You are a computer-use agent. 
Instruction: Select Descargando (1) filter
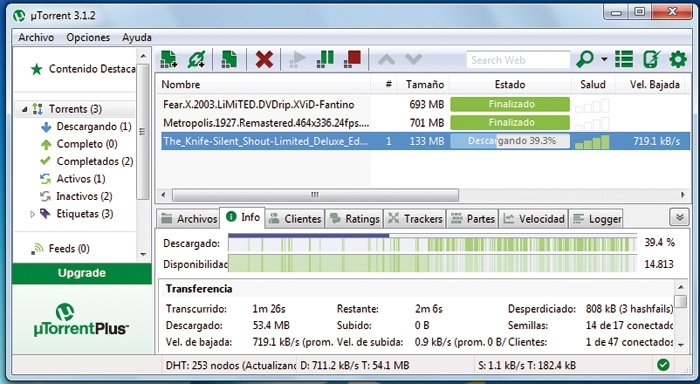point(86,126)
